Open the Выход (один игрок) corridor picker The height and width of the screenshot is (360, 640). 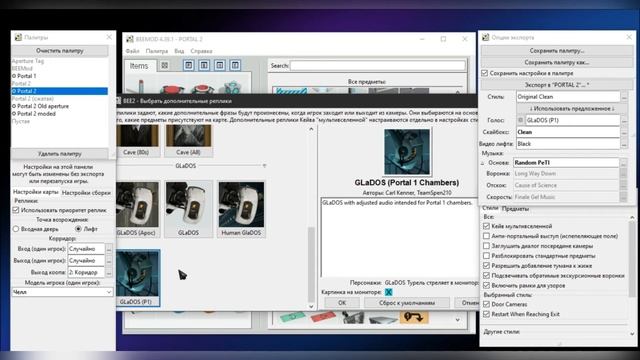click(x=109, y=260)
